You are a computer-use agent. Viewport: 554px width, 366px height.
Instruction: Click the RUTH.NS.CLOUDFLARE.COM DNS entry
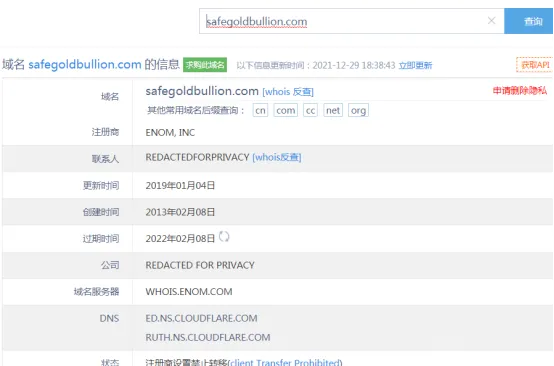(208, 337)
